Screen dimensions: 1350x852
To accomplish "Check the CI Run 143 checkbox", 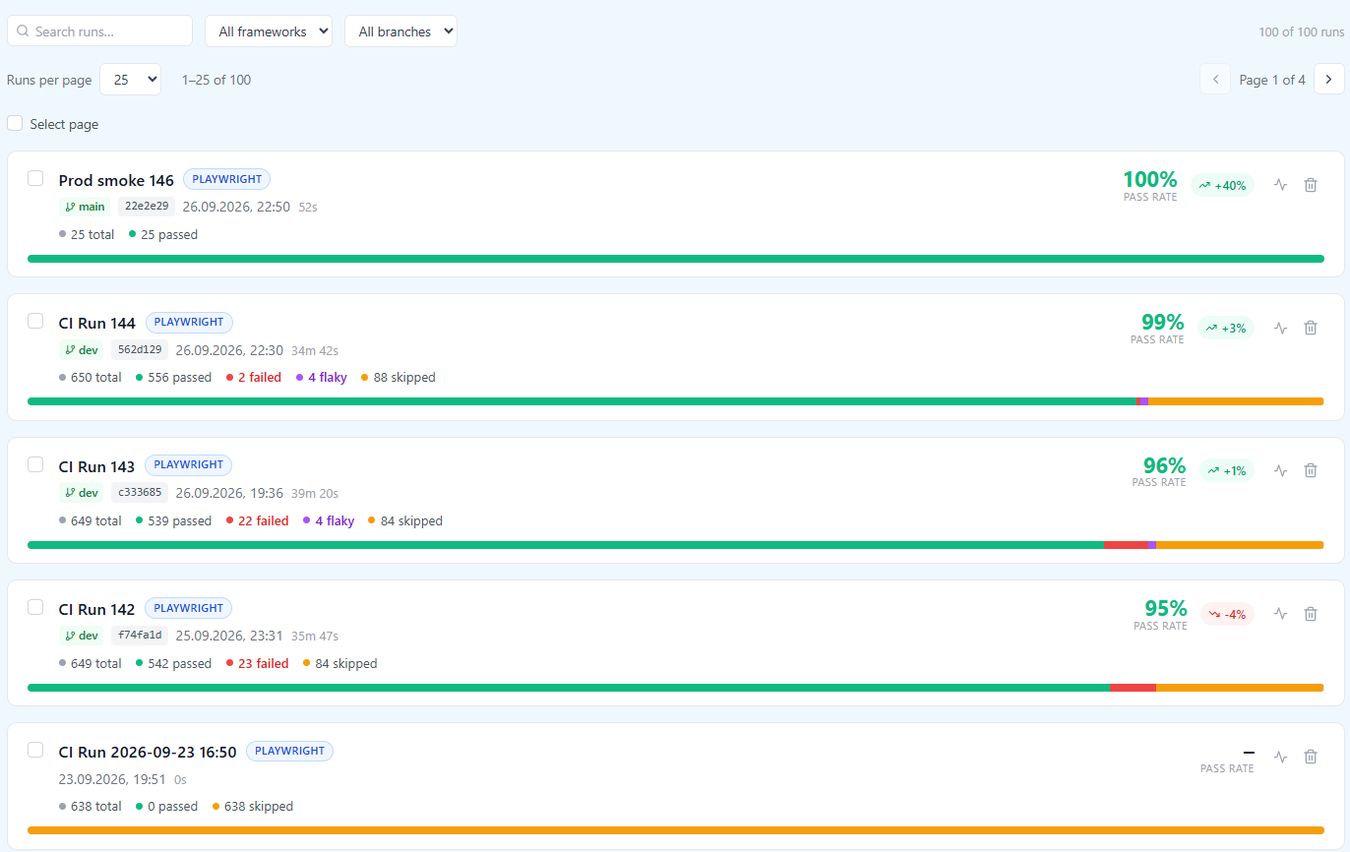I will coord(35,464).
